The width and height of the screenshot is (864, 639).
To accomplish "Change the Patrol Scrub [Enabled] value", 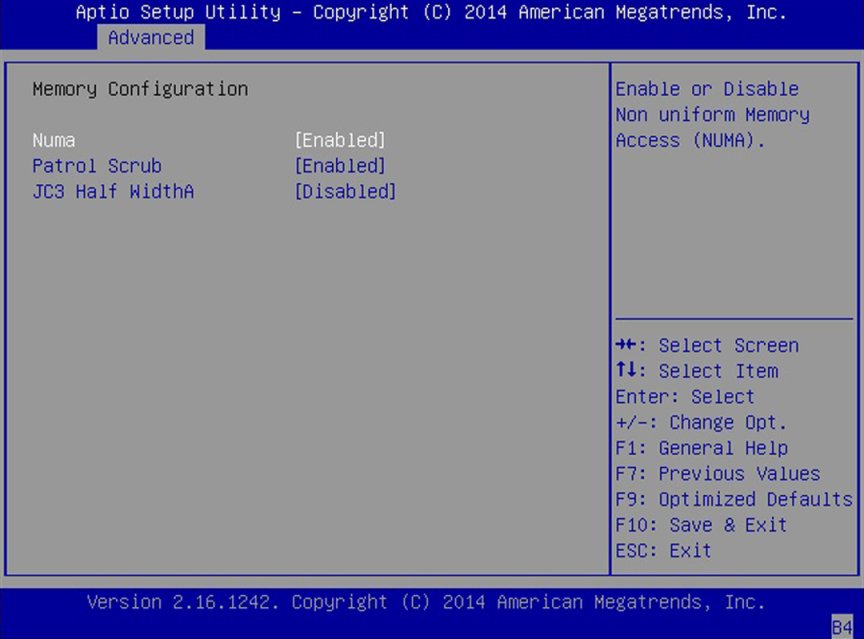I will (339, 166).
